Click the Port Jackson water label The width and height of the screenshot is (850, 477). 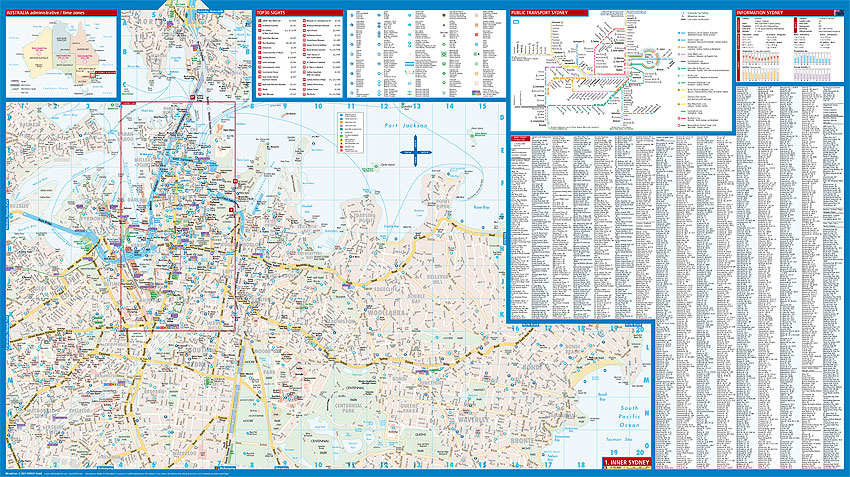click(404, 127)
